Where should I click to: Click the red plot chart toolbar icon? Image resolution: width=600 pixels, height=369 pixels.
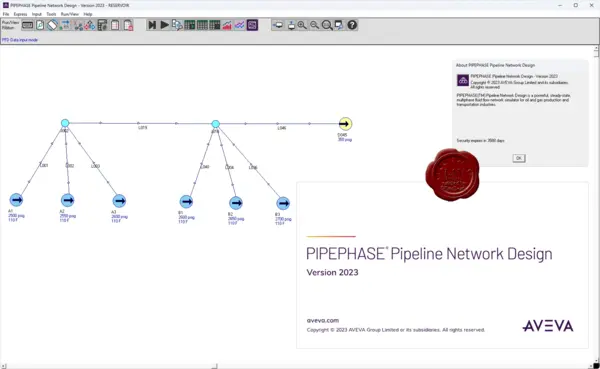227,25
